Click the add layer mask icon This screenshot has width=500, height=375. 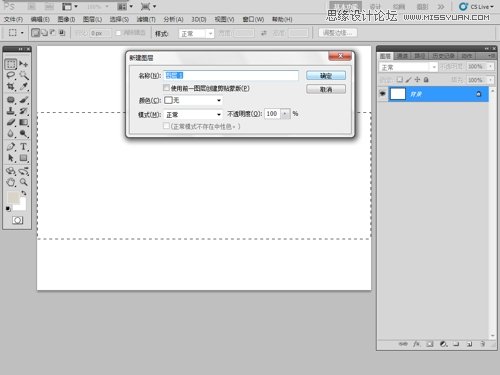[430, 344]
